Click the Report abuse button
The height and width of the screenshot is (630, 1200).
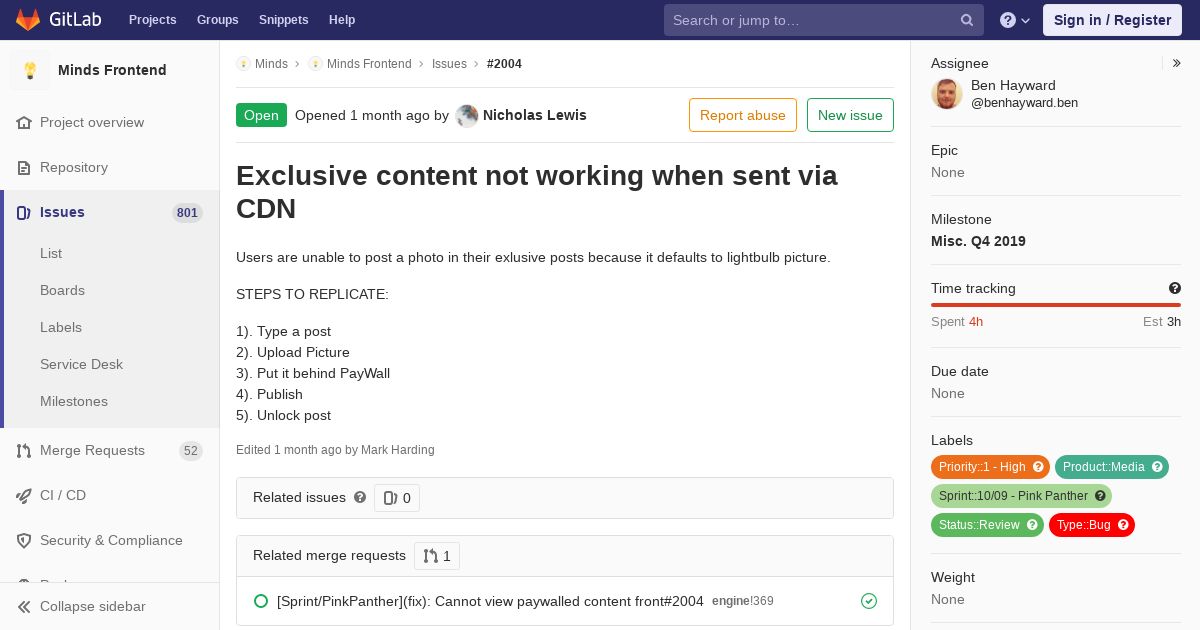pyautogui.click(x=743, y=115)
